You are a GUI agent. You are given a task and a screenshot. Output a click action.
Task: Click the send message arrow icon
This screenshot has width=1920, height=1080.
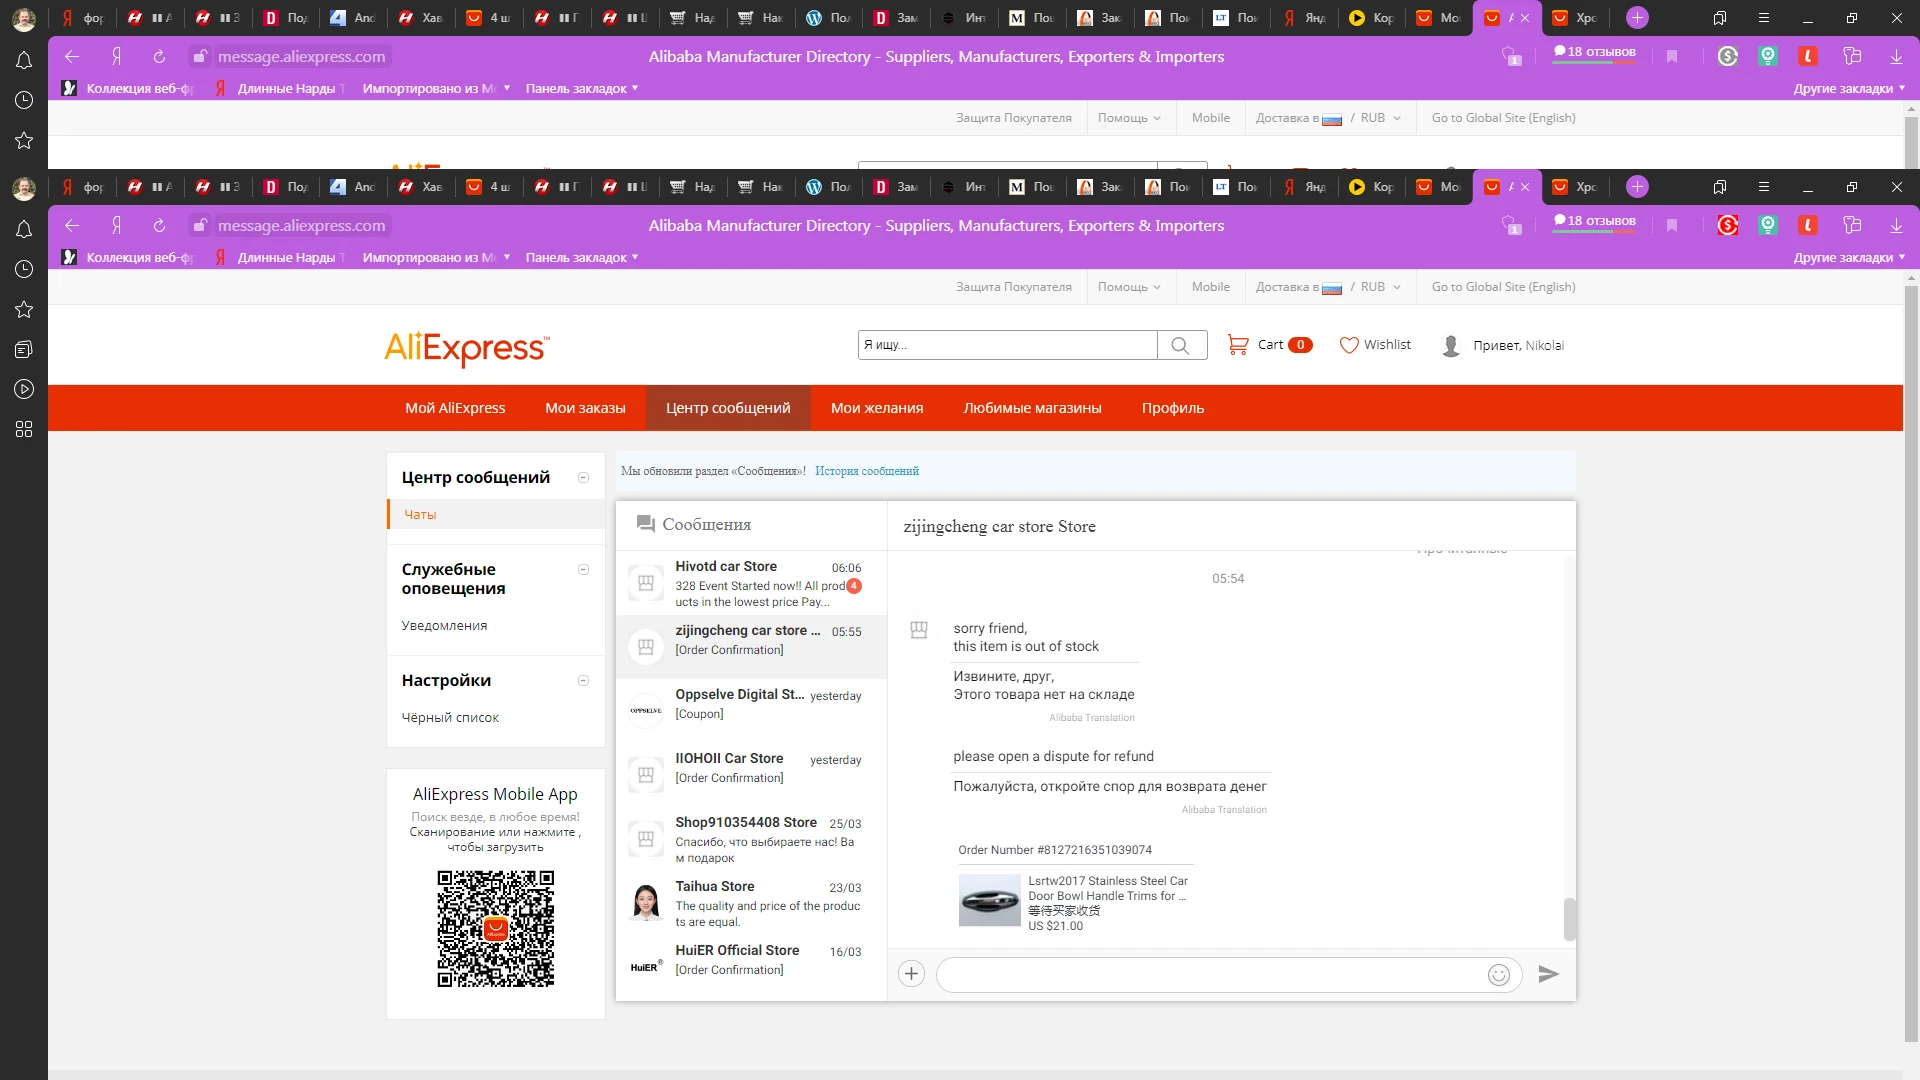click(x=1548, y=974)
